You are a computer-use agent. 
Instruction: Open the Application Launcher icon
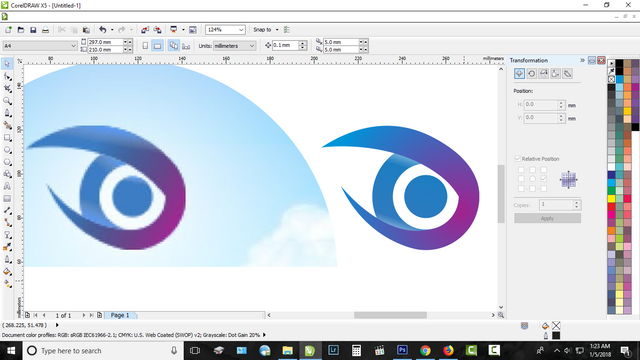173,30
